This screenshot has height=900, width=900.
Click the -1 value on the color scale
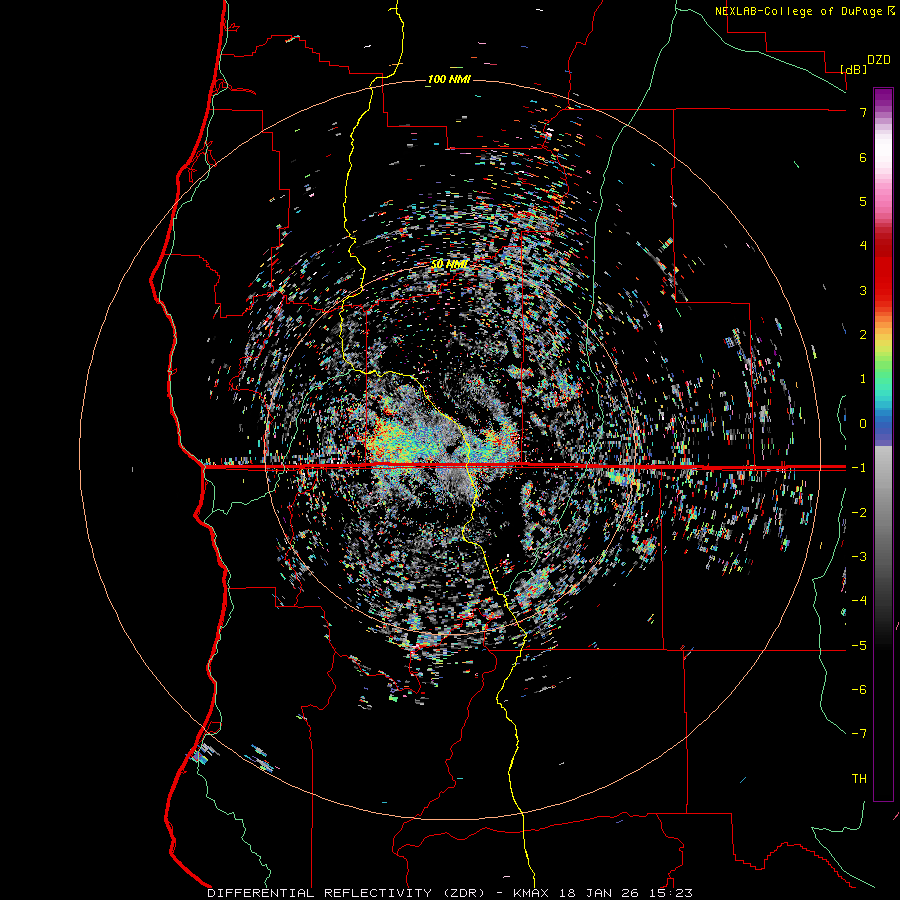click(859, 468)
